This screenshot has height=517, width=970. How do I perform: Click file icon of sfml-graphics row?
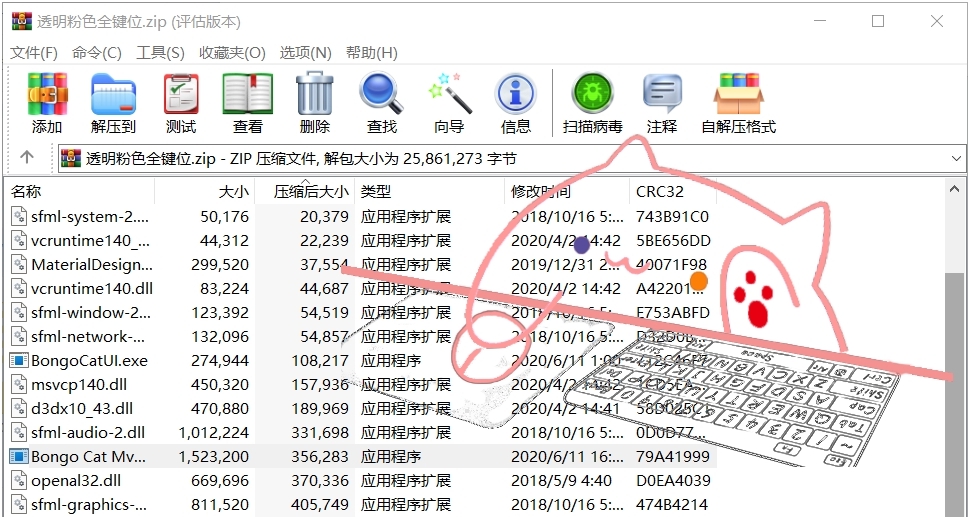(x=20, y=504)
